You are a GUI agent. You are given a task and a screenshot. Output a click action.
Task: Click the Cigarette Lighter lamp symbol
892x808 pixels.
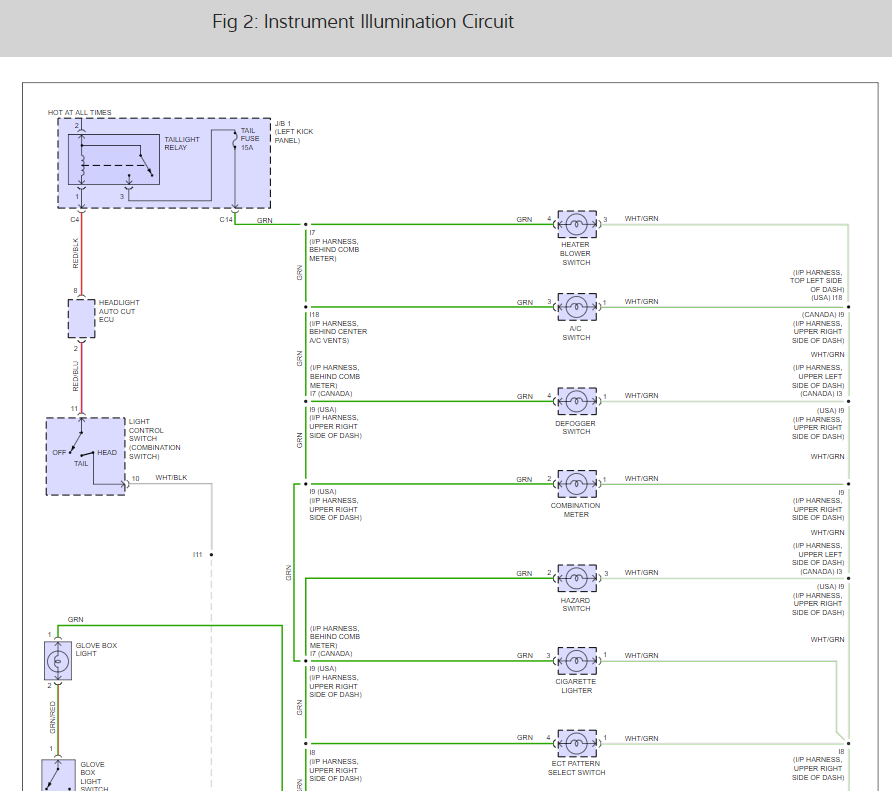[x=576, y=661]
